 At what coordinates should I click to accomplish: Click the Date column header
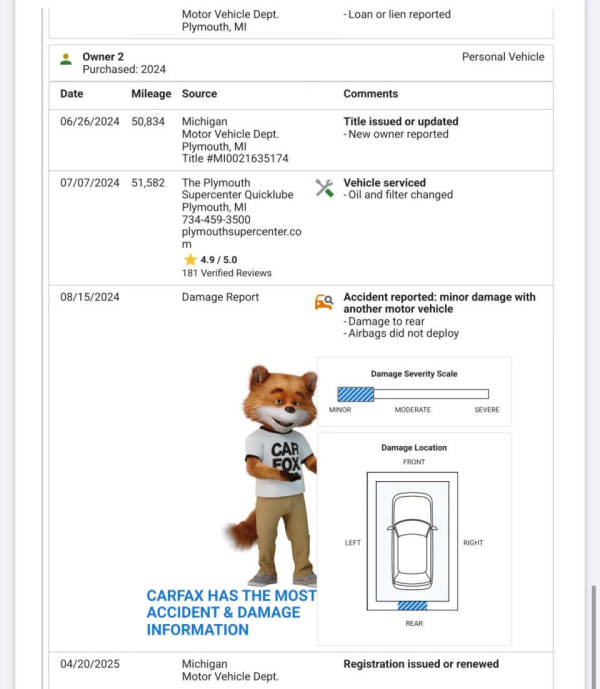pyautogui.click(x=72, y=94)
